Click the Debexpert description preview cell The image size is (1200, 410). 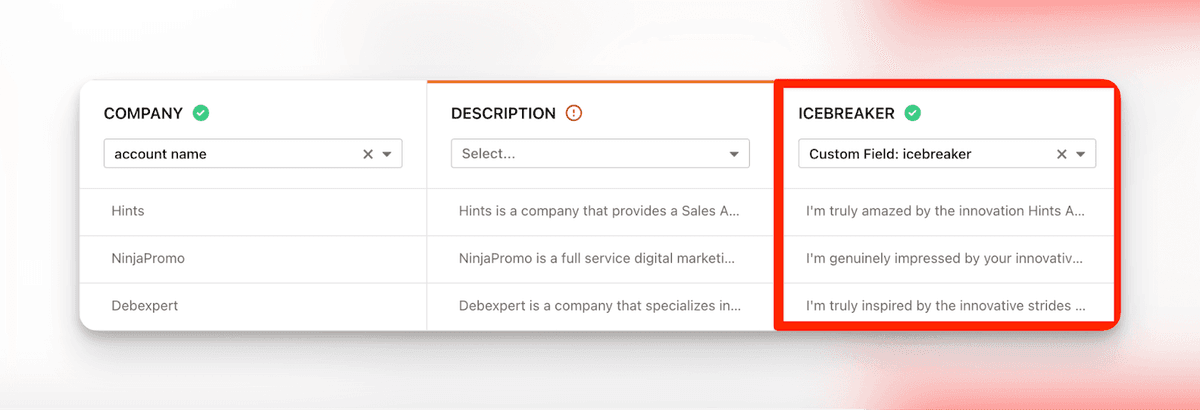coord(598,305)
